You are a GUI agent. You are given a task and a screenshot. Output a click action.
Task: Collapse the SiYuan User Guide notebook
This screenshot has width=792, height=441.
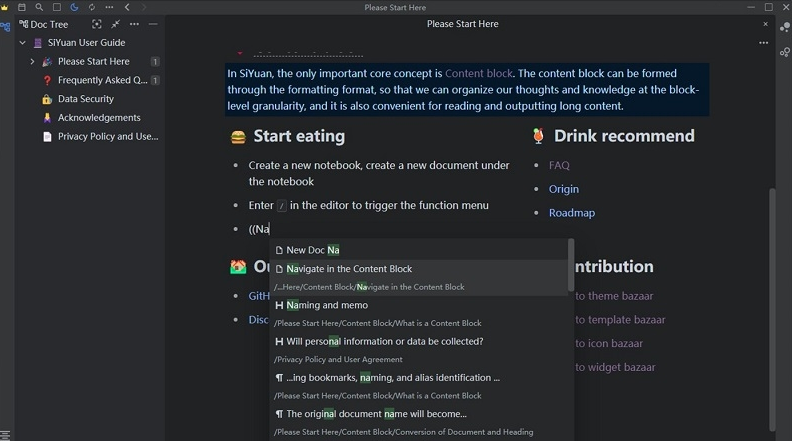23,43
